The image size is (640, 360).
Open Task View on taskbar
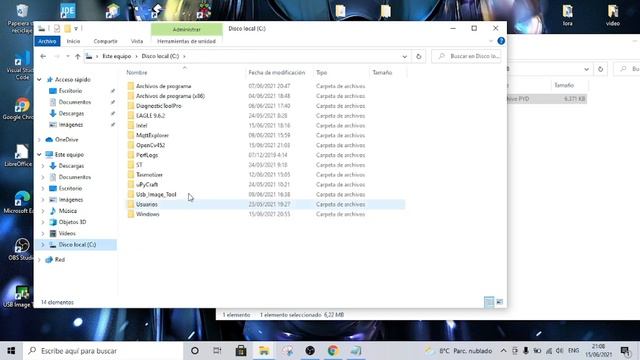[217, 351]
